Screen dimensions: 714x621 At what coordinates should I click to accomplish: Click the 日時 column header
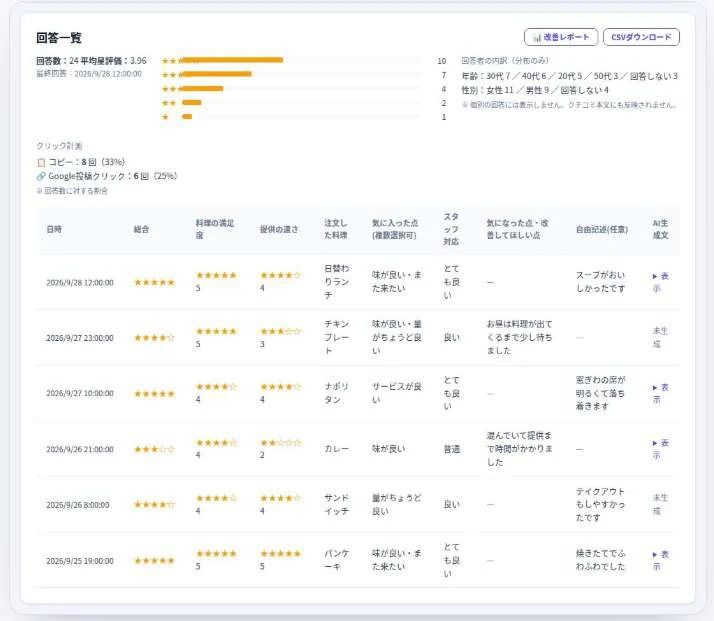(54, 229)
